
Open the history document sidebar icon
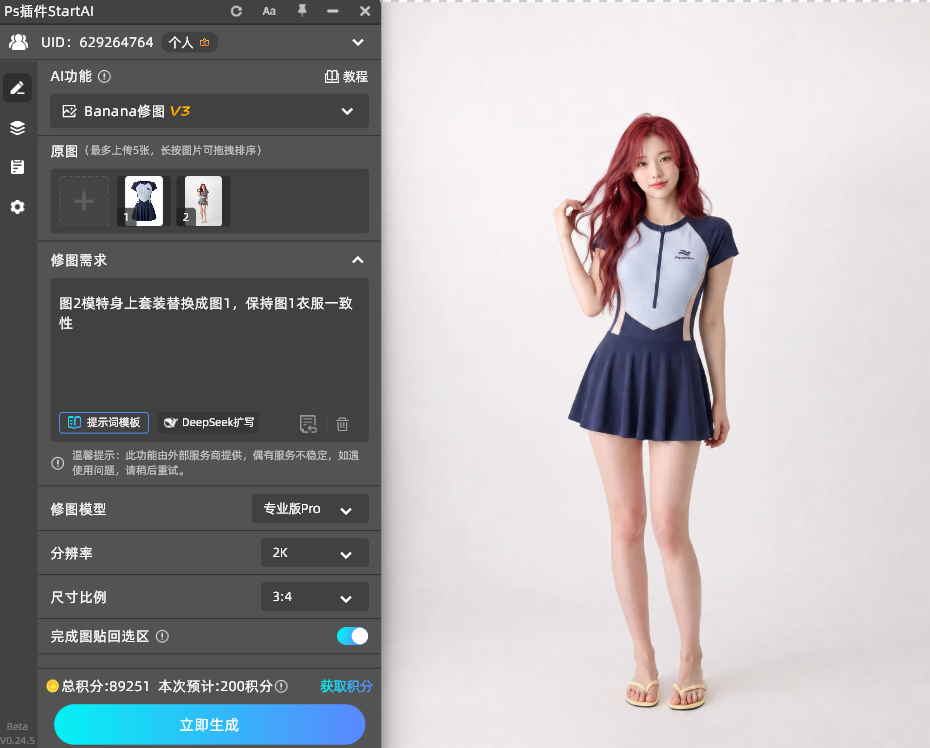coord(17,167)
